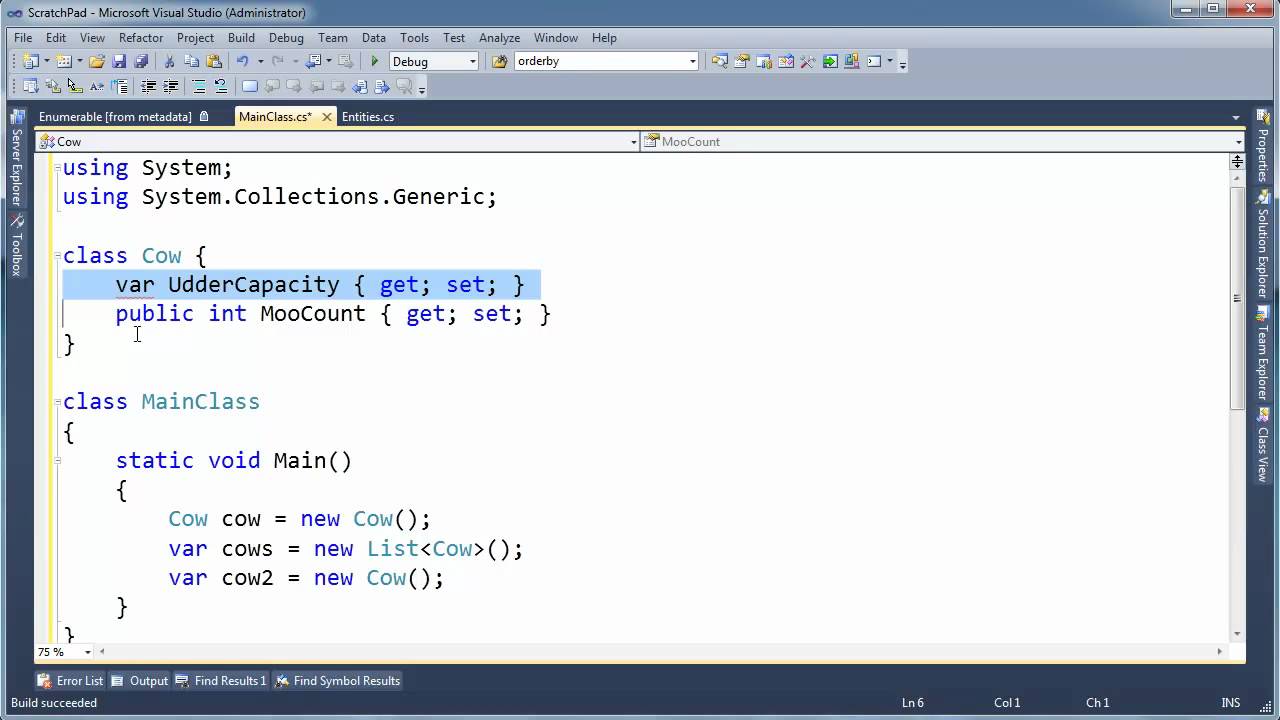The width and height of the screenshot is (1280, 720).
Task: Click the Save All icon
Action: tap(141, 62)
